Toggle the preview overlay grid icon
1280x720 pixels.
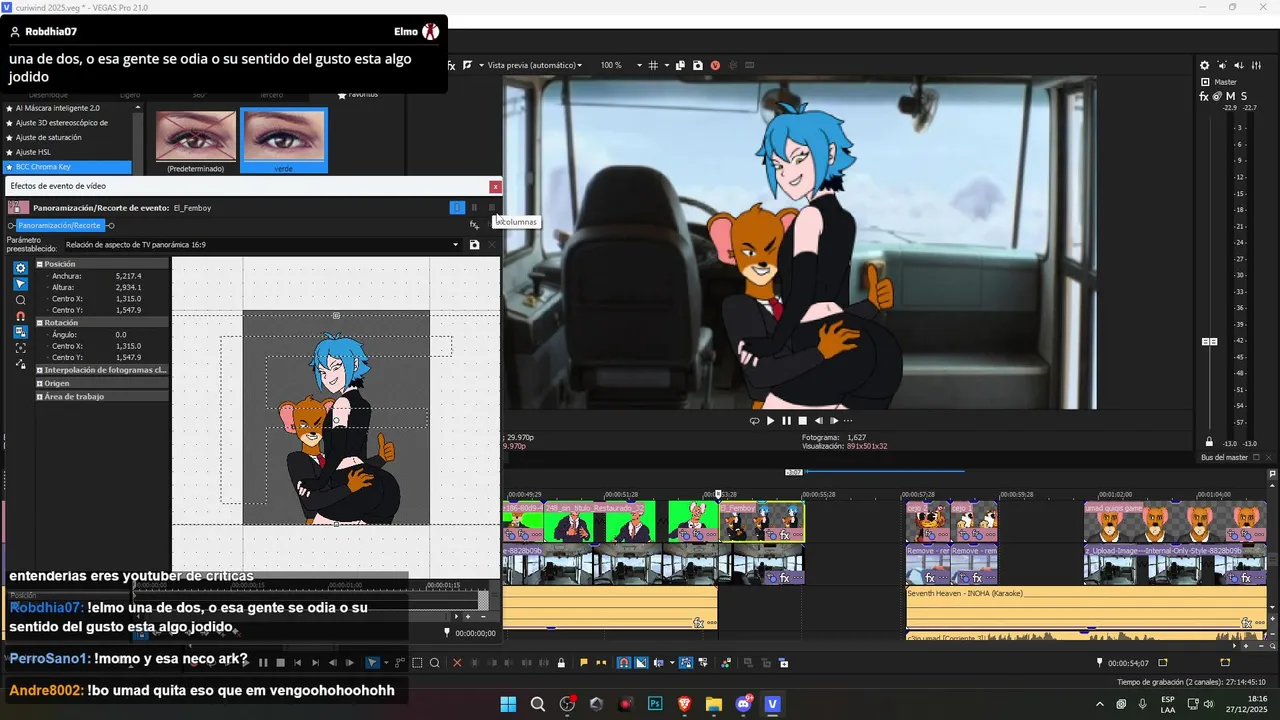tap(653, 65)
